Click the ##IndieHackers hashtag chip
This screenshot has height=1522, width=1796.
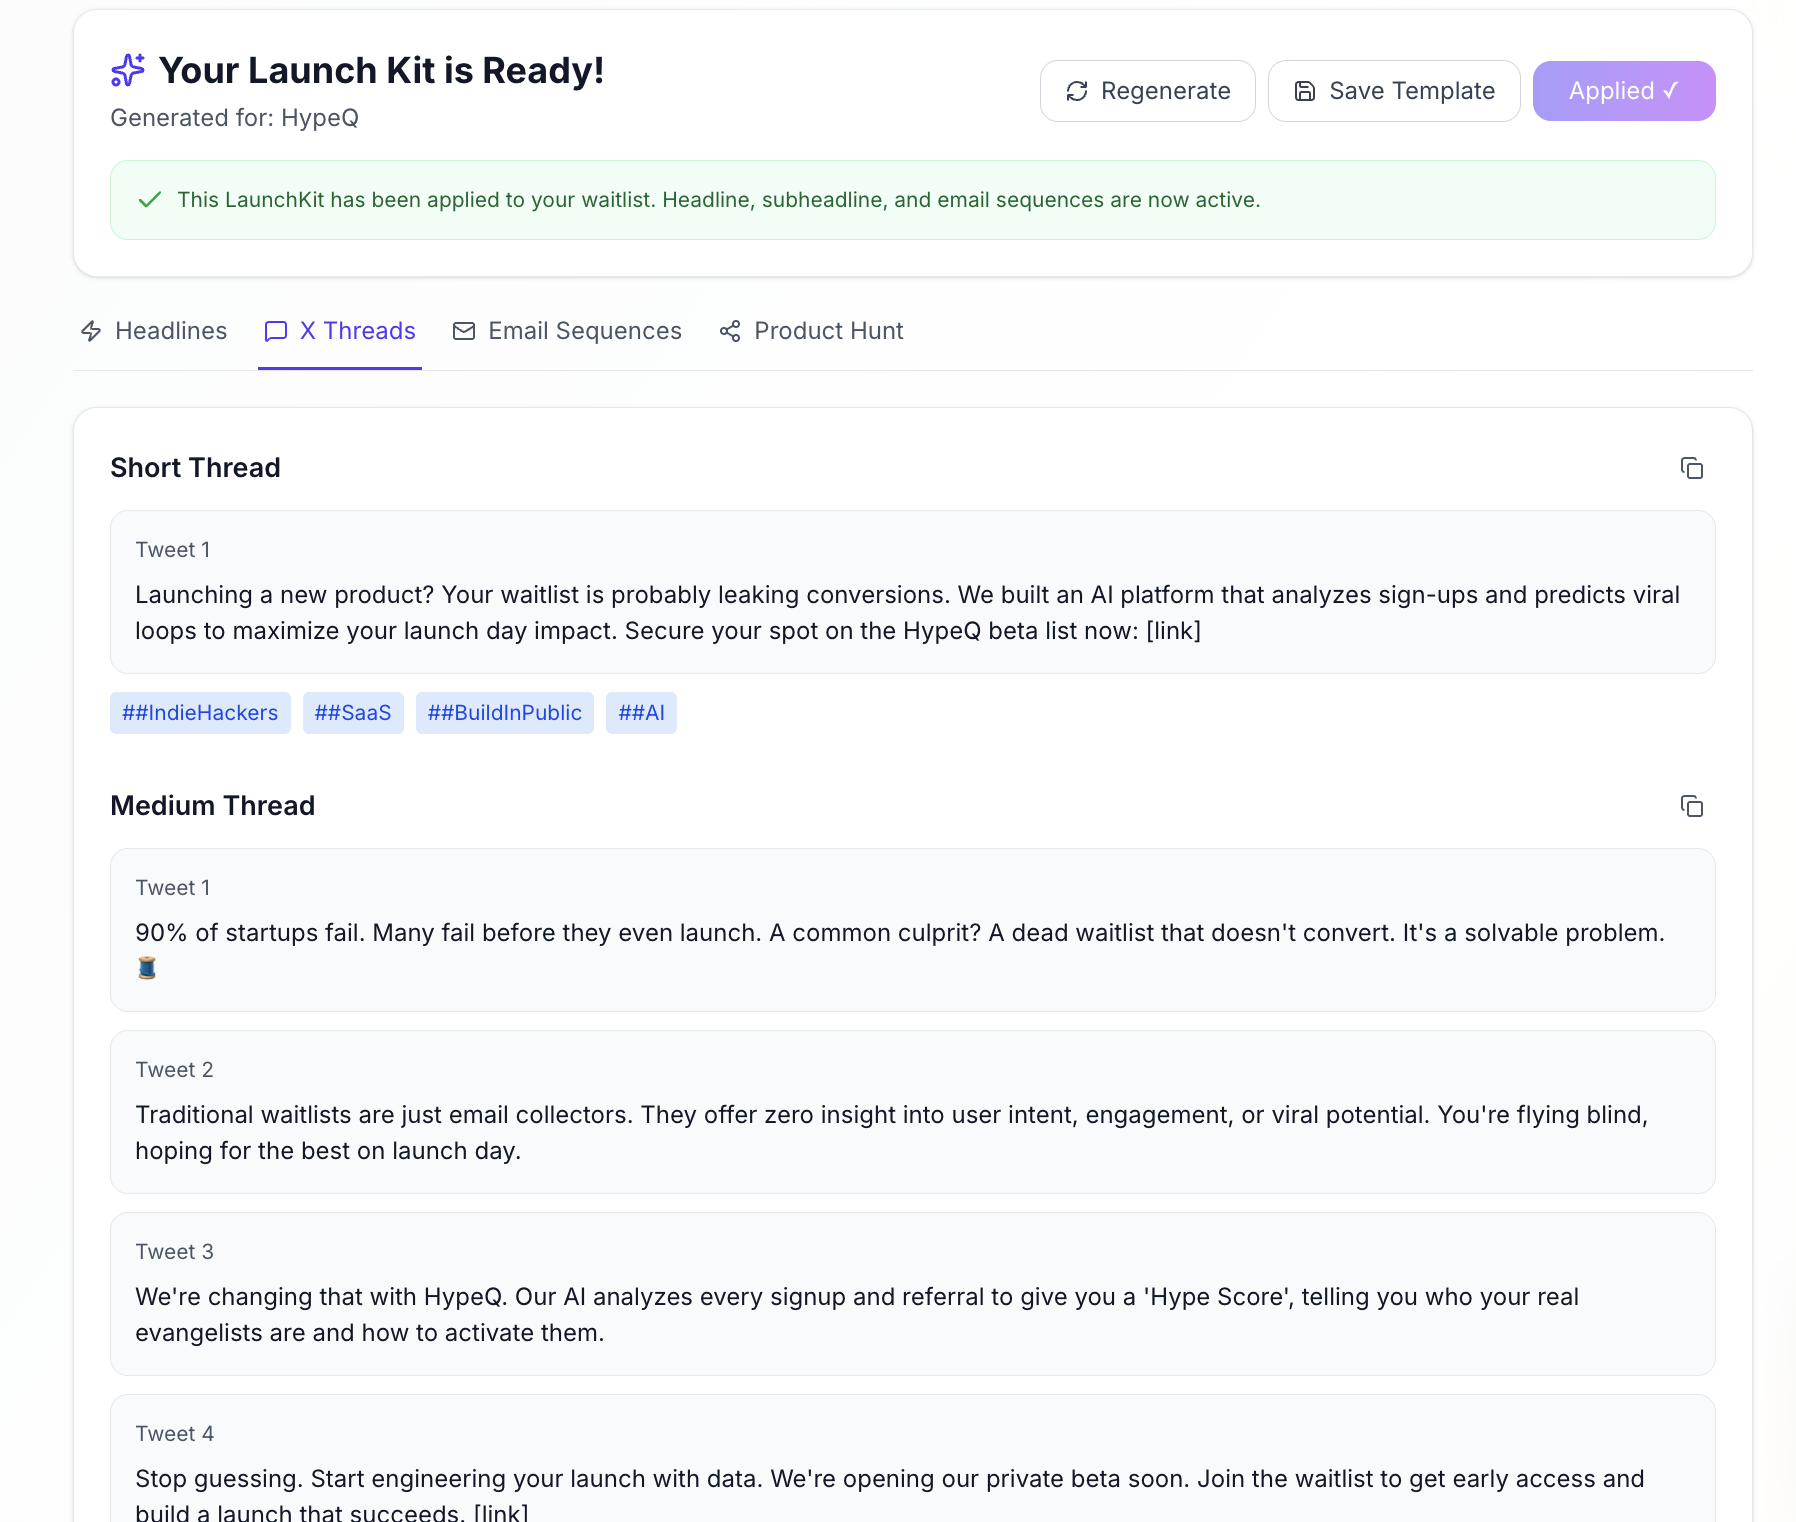pos(200,713)
